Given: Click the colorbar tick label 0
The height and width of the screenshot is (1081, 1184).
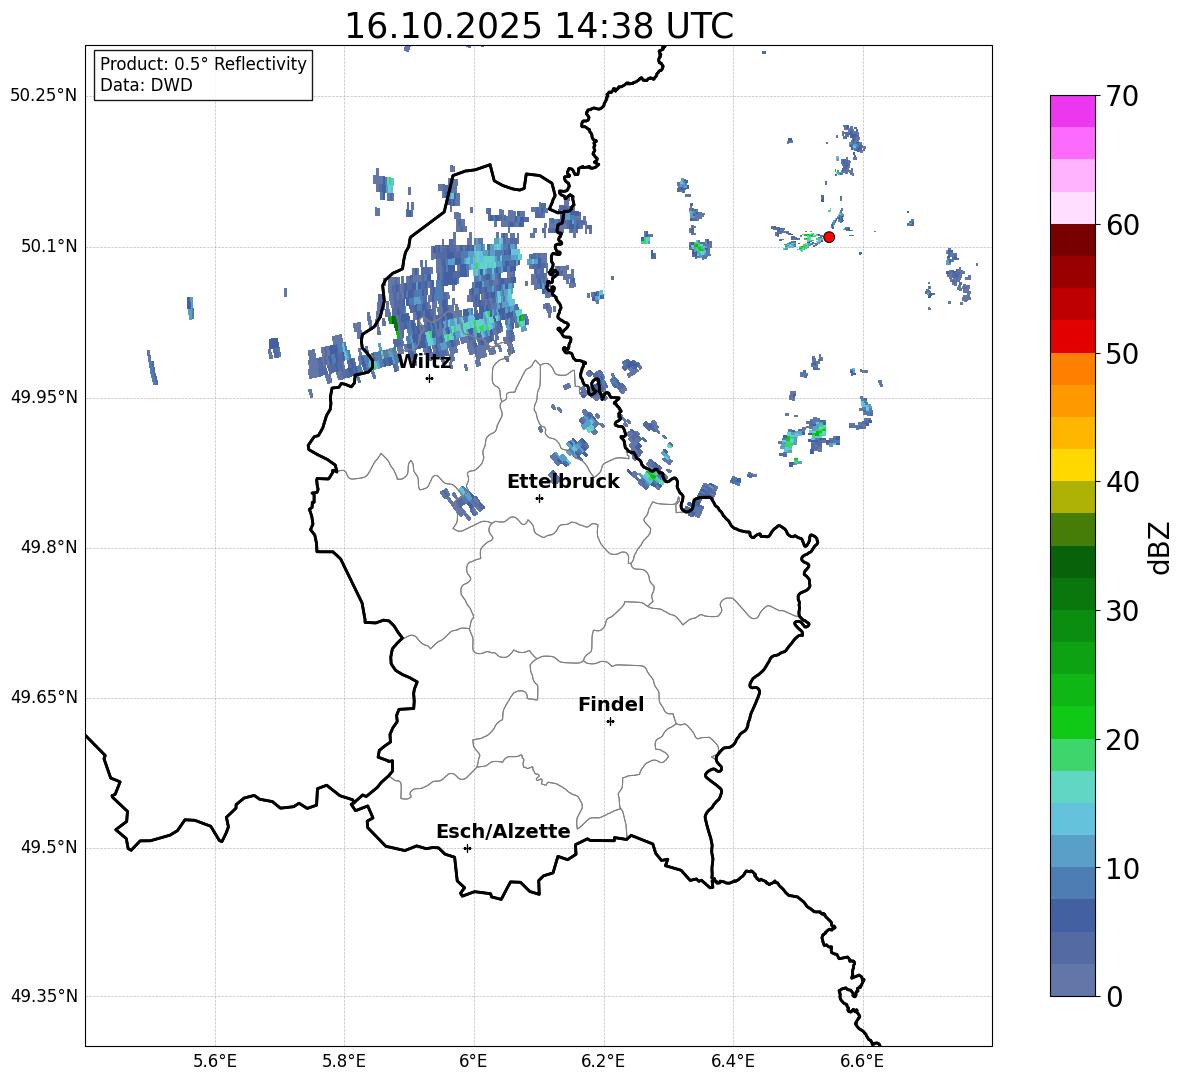Looking at the screenshot, I should (1114, 996).
